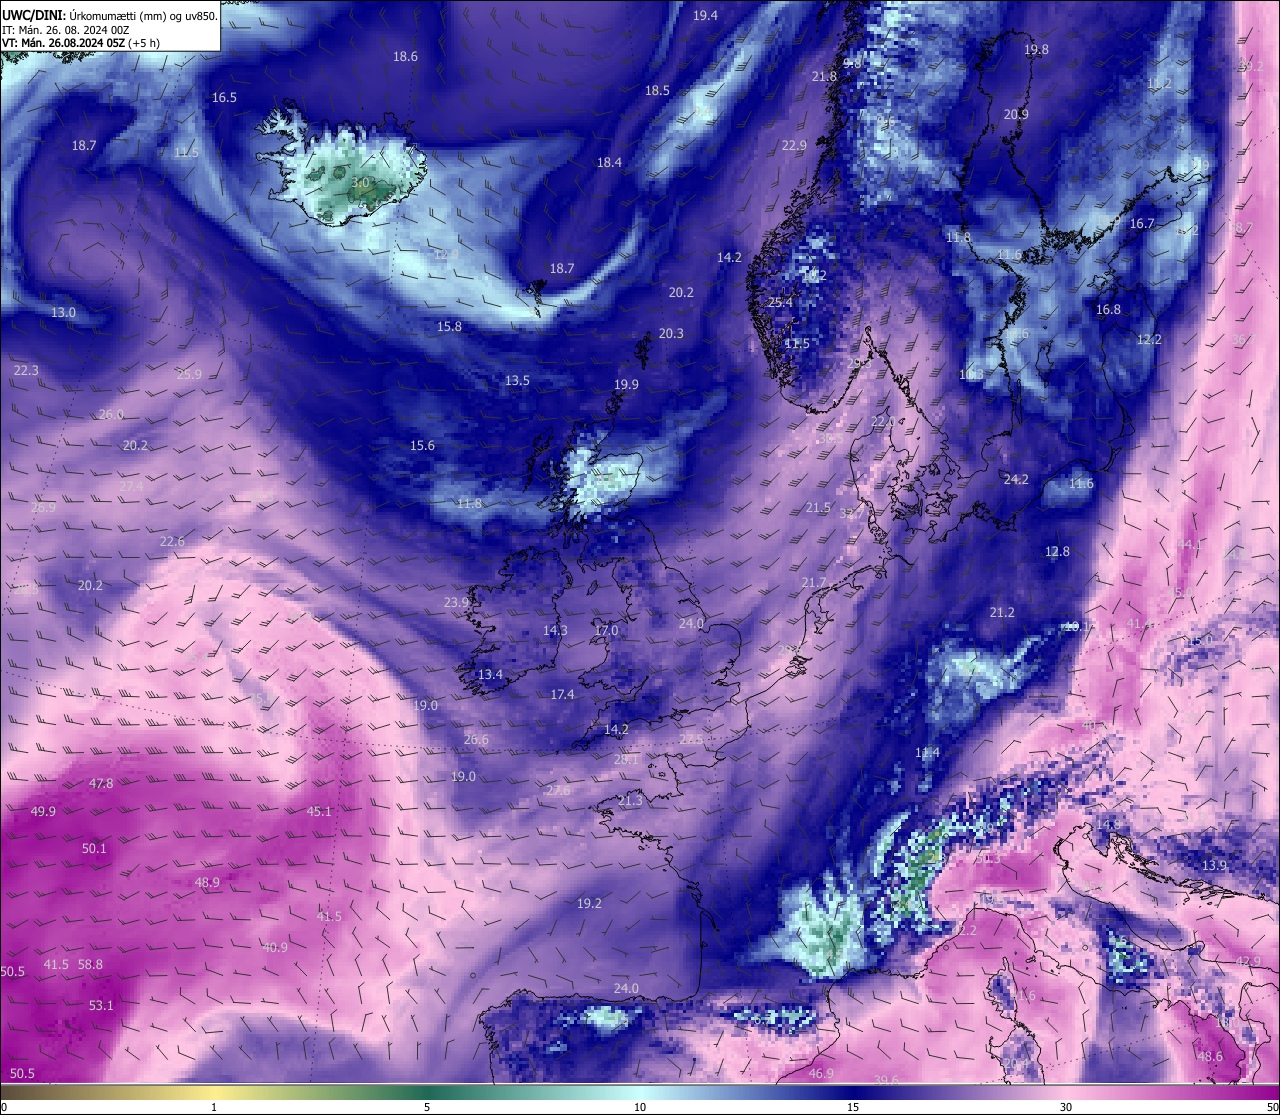
Task: Click the 16.8 value over Estonia
Action: click(x=1109, y=310)
